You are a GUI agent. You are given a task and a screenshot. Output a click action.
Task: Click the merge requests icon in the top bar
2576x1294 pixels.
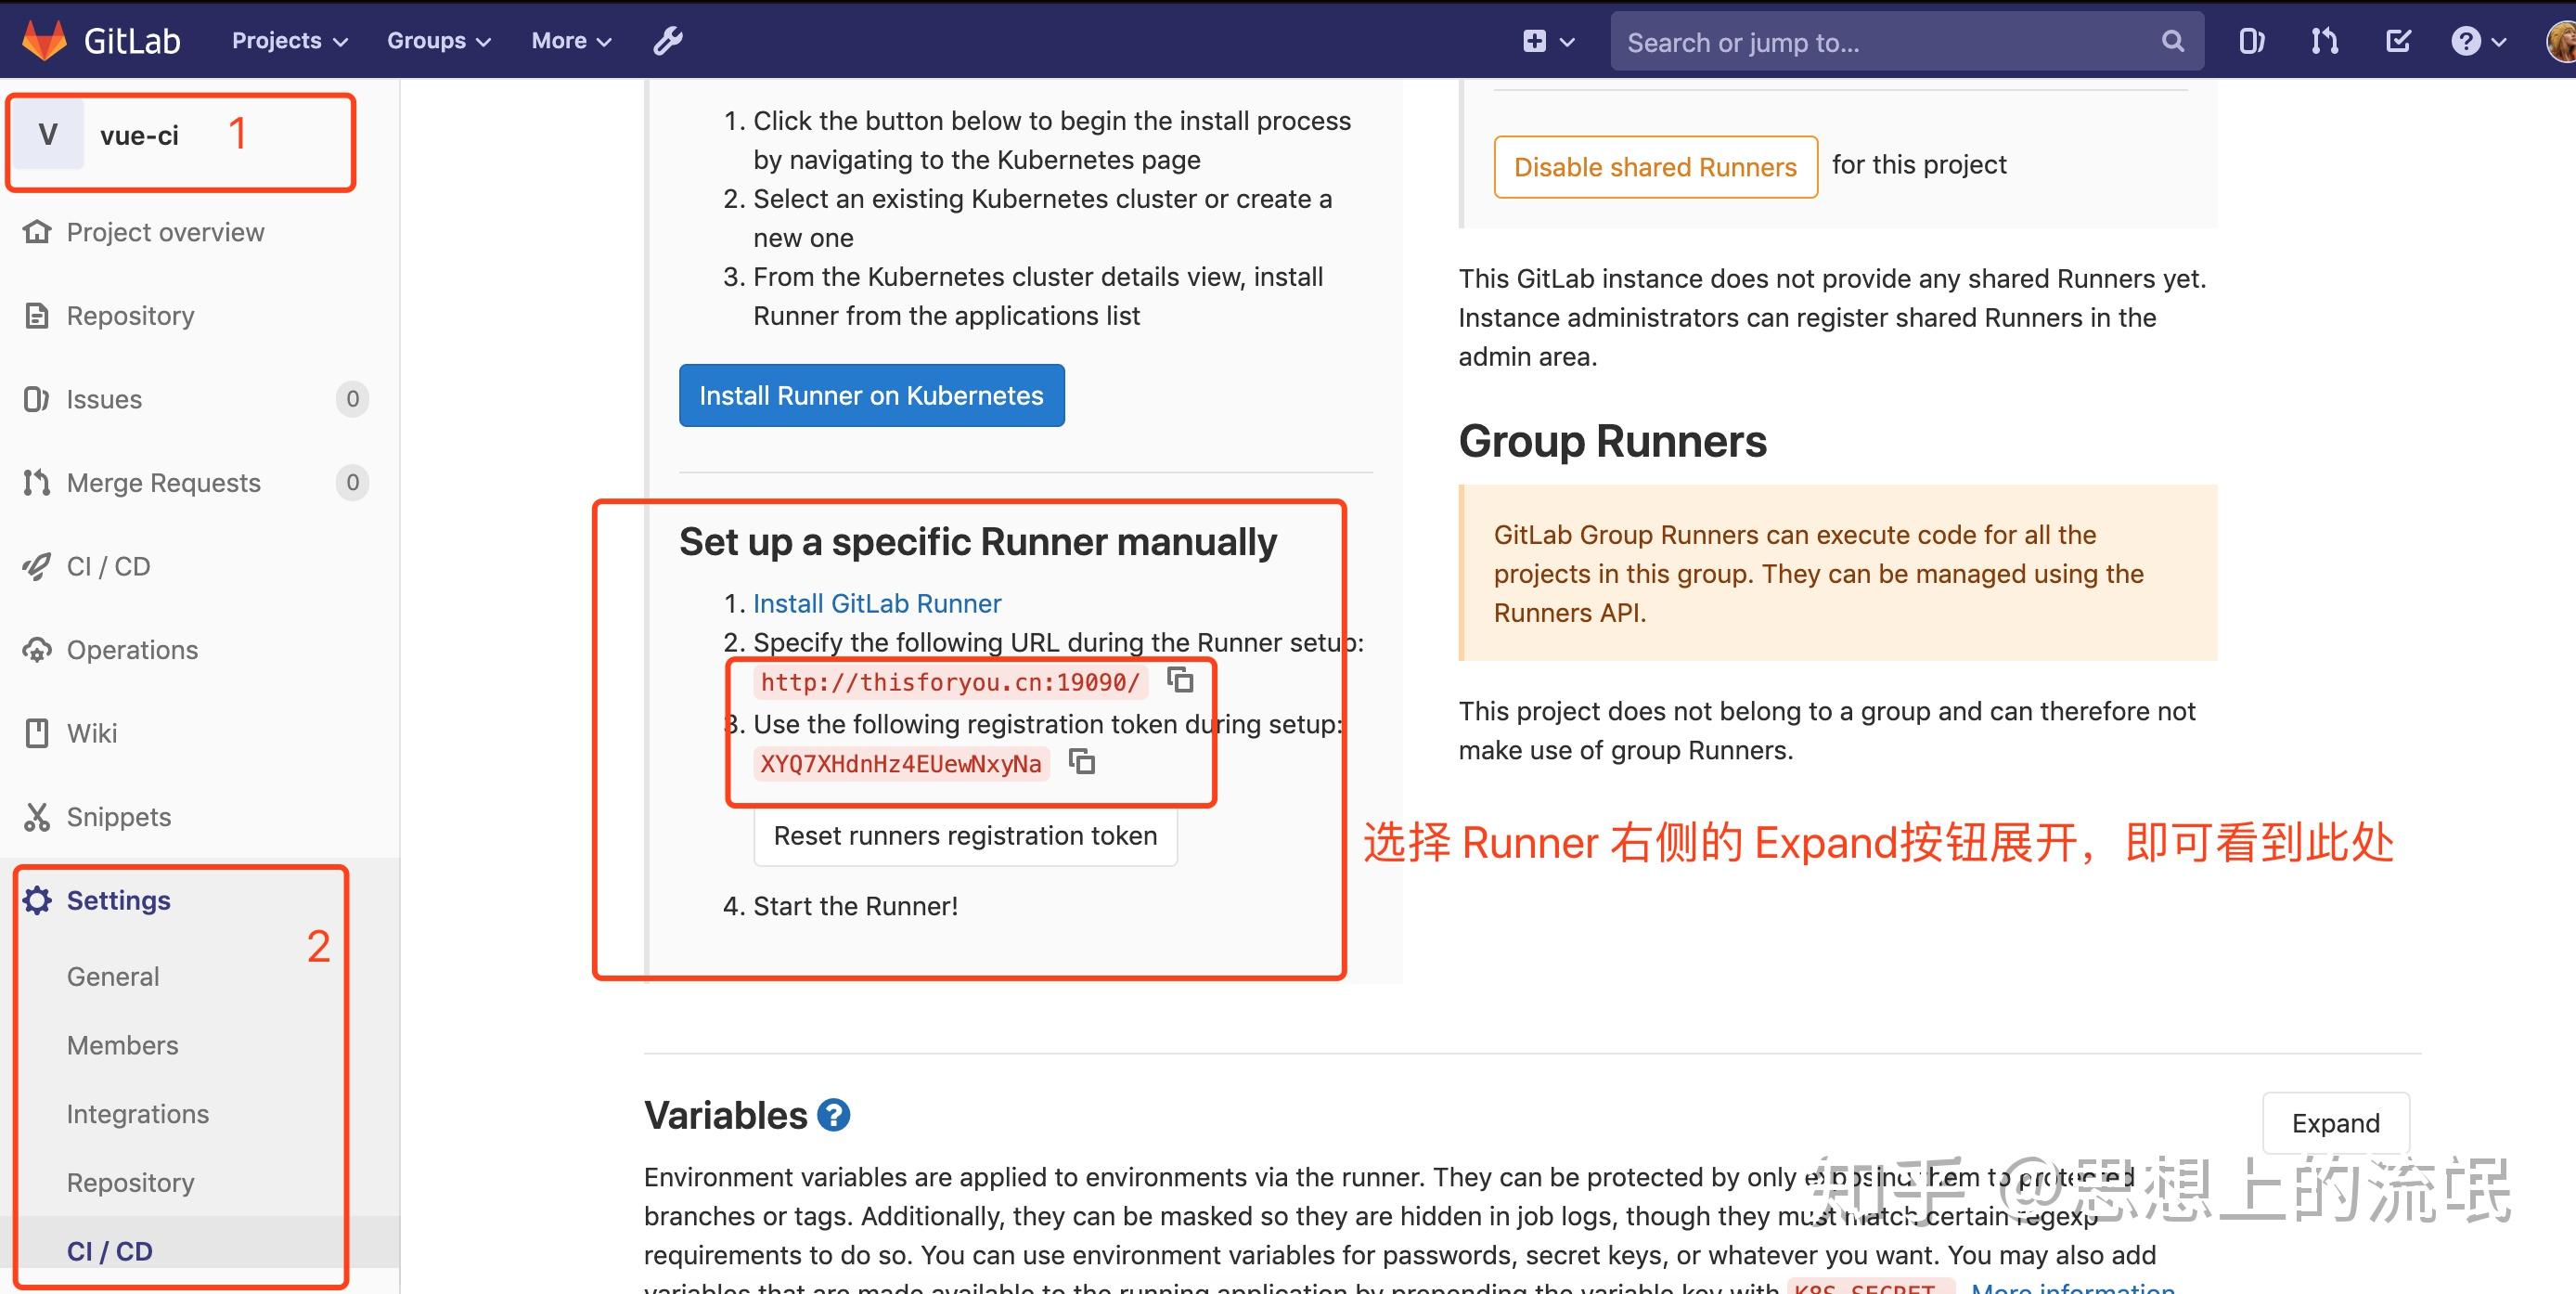(x=2324, y=40)
